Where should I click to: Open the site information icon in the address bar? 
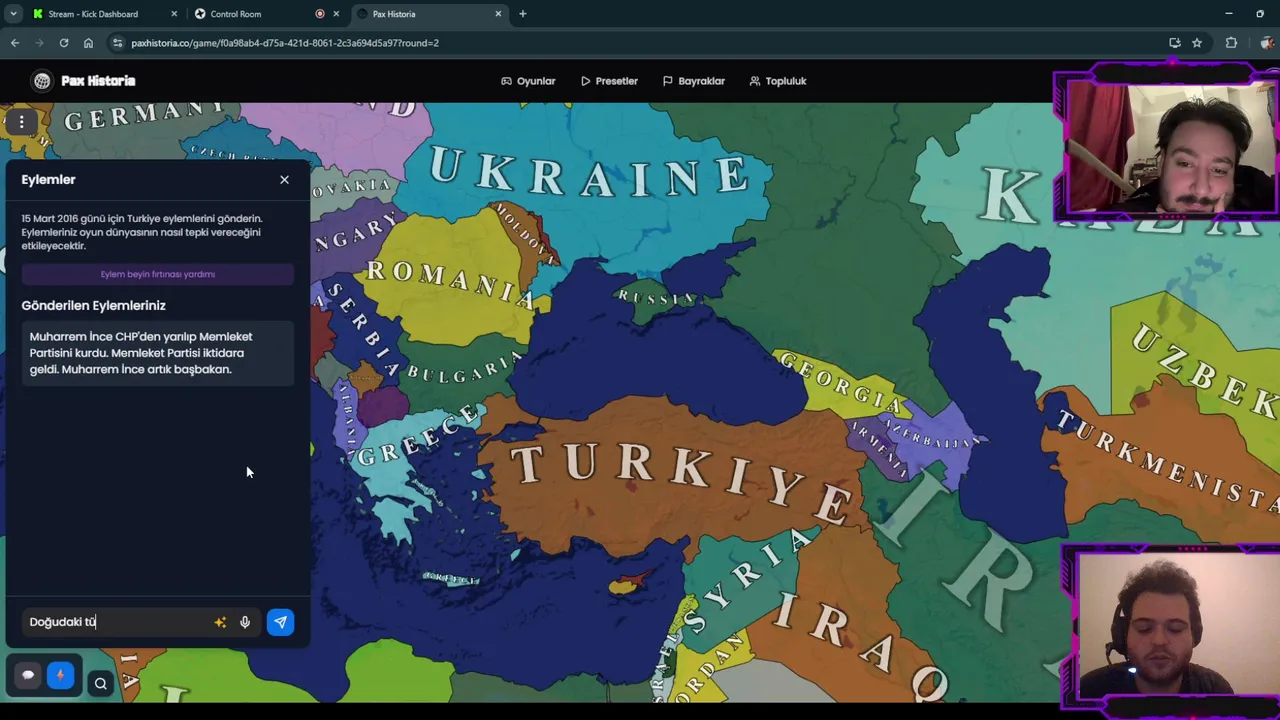coord(118,43)
